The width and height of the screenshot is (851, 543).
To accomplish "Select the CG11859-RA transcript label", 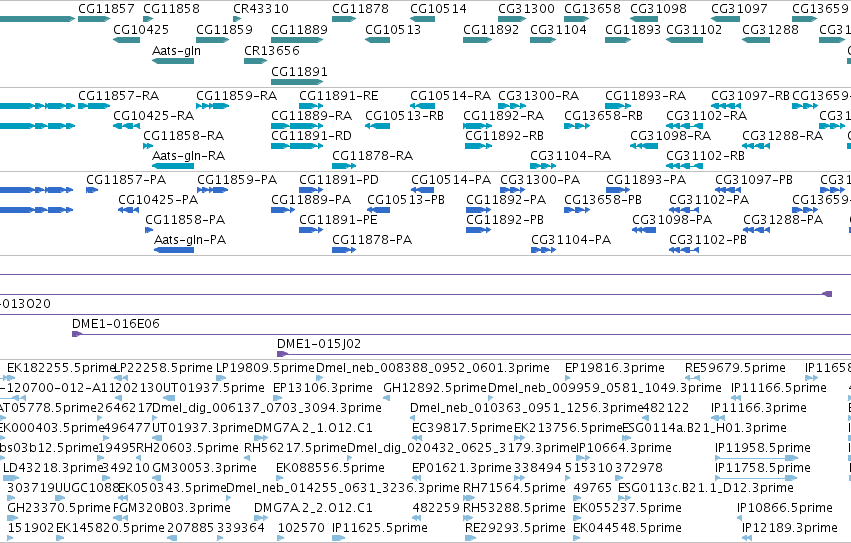I will 237,96.
